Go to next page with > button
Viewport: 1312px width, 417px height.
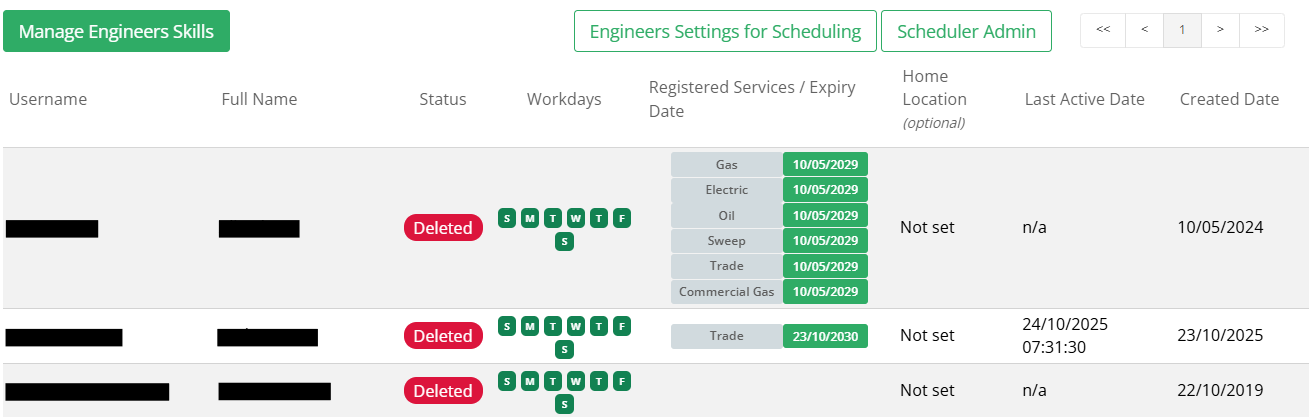[x=1220, y=30]
